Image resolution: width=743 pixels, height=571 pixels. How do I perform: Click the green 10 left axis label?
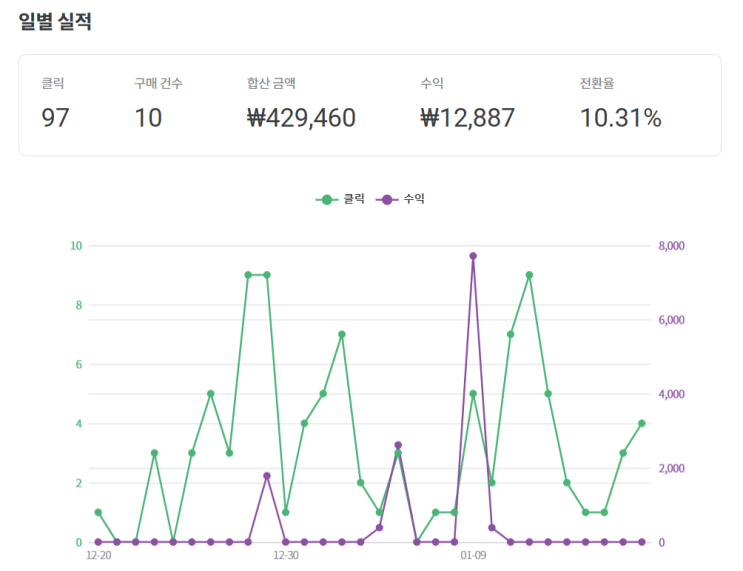[76, 246]
